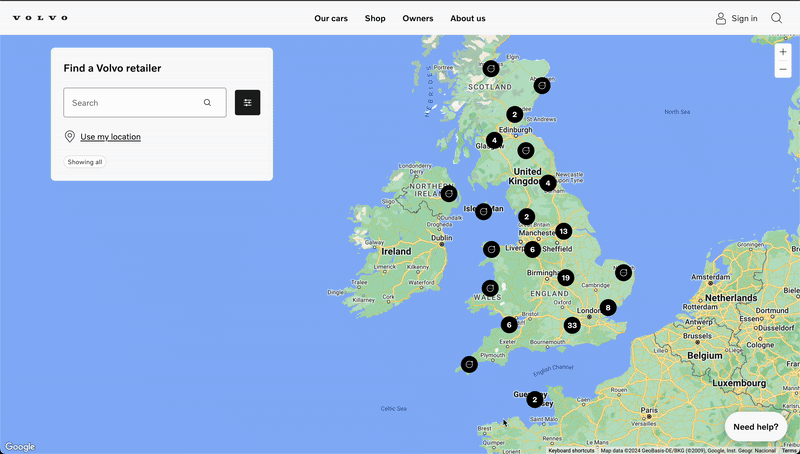
Task: Open the Shop menu
Action: point(375,18)
